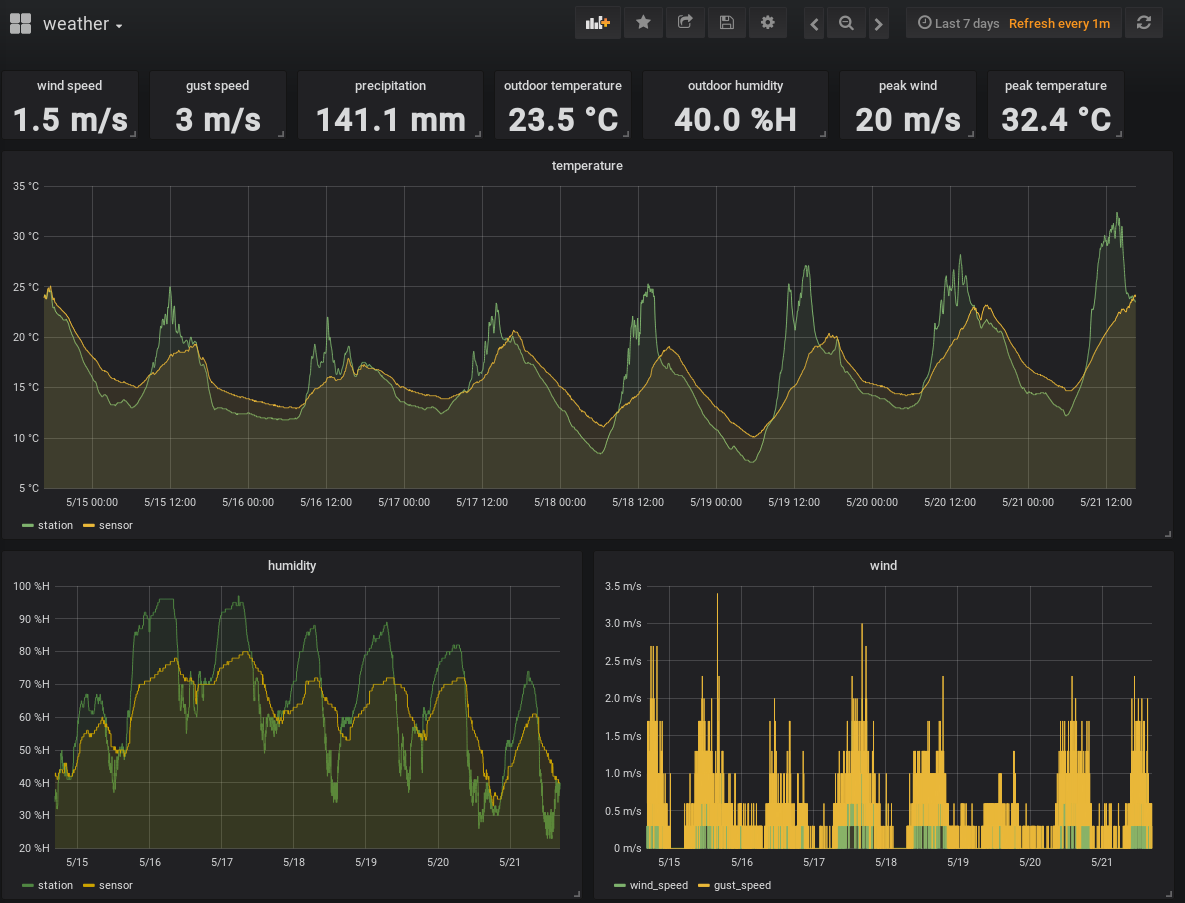Shift time range backwards
This screenshot has width=1185, height=903.
[x=814, y=24]
